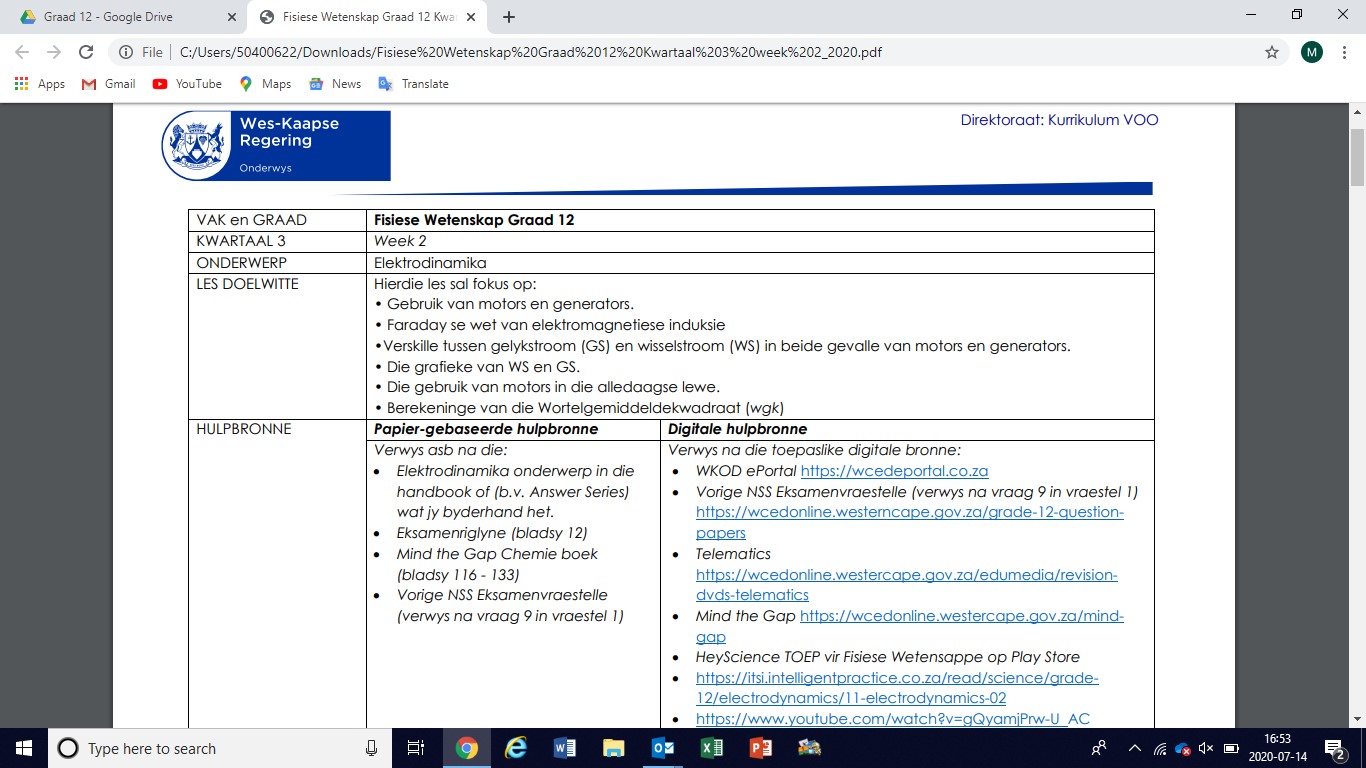Open the youtube.com watch link
Screen dimensions: 1366x768
pos(893,719)
